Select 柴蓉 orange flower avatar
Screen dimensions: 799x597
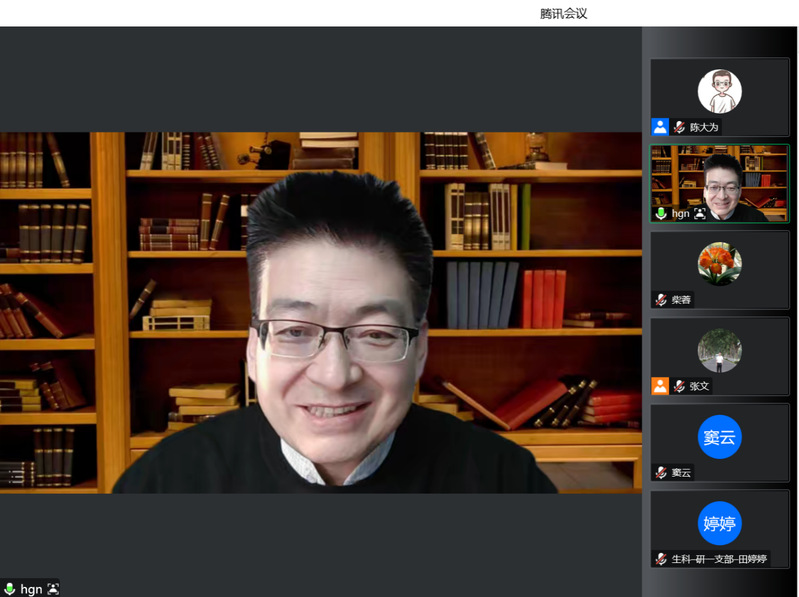click(719, 264)
